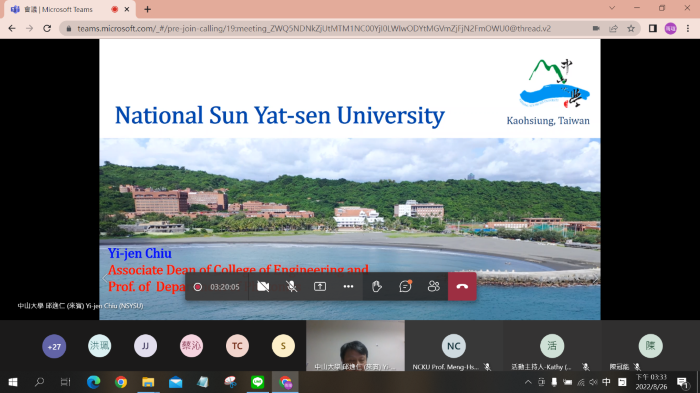This screenshot has width=700, height=393.
Task: Toggle the browser side panel
Action: click(x=653, y=28)
